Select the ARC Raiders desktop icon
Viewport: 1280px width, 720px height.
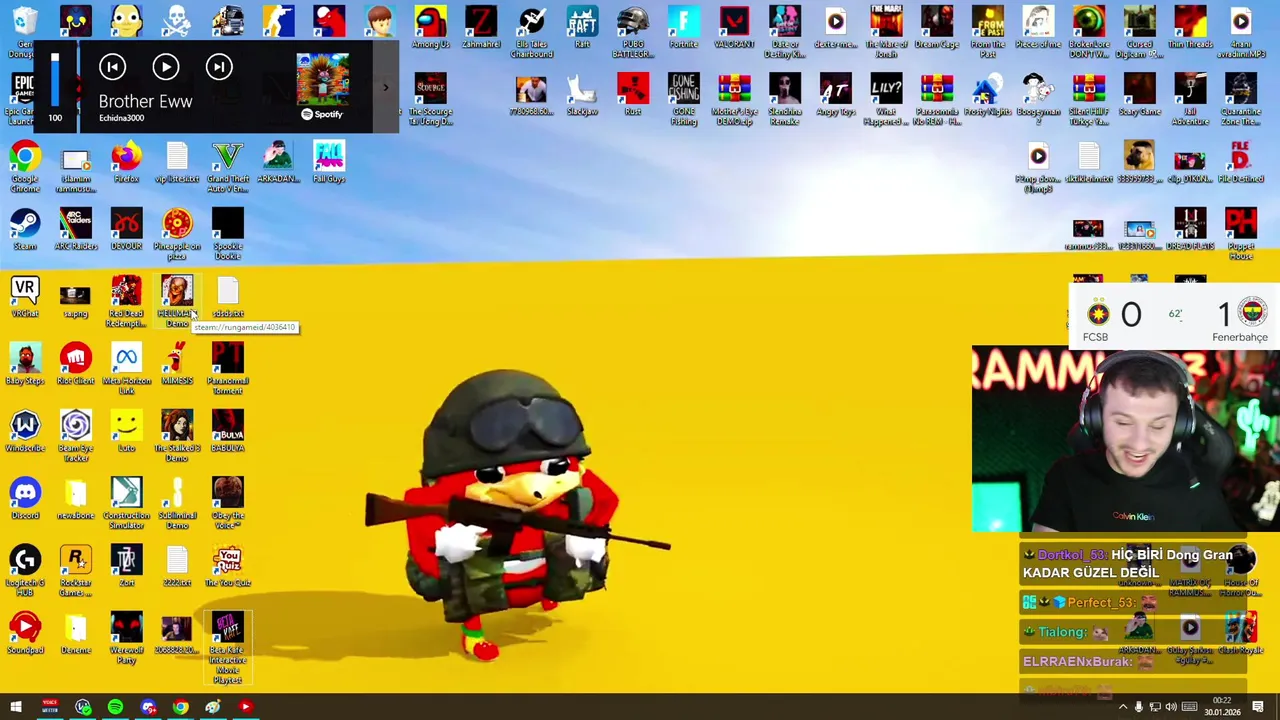pos(76,229)
